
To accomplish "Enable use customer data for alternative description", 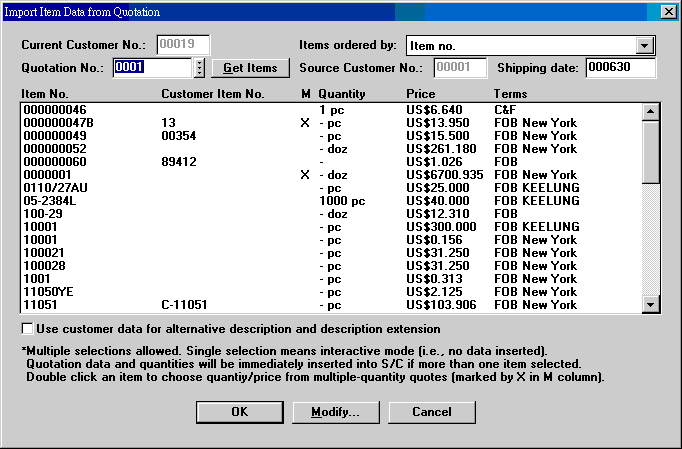I will [x=27, y=328].
